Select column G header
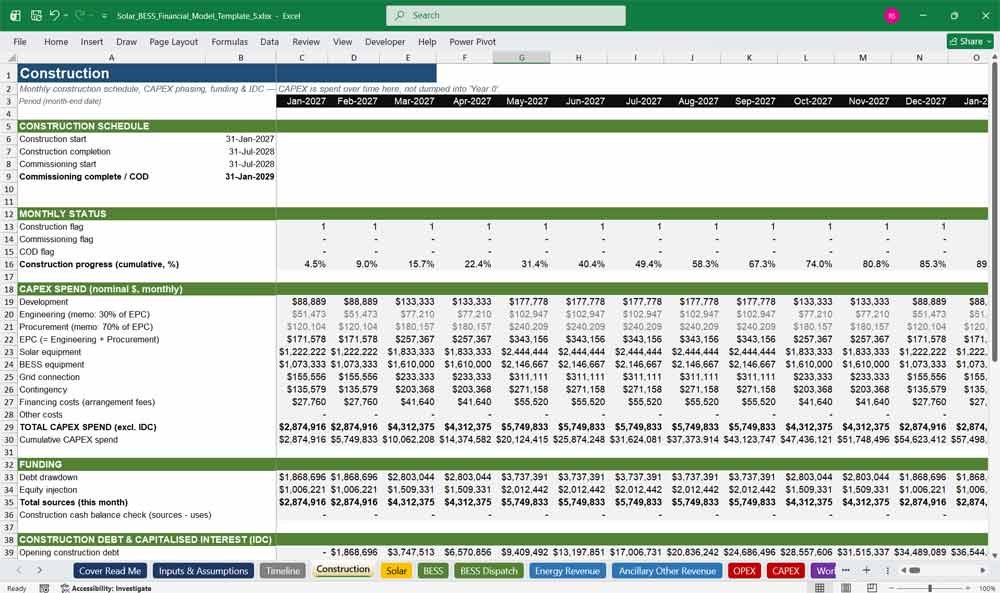The height and width of the screenshot is (593, 1000). 521,57
